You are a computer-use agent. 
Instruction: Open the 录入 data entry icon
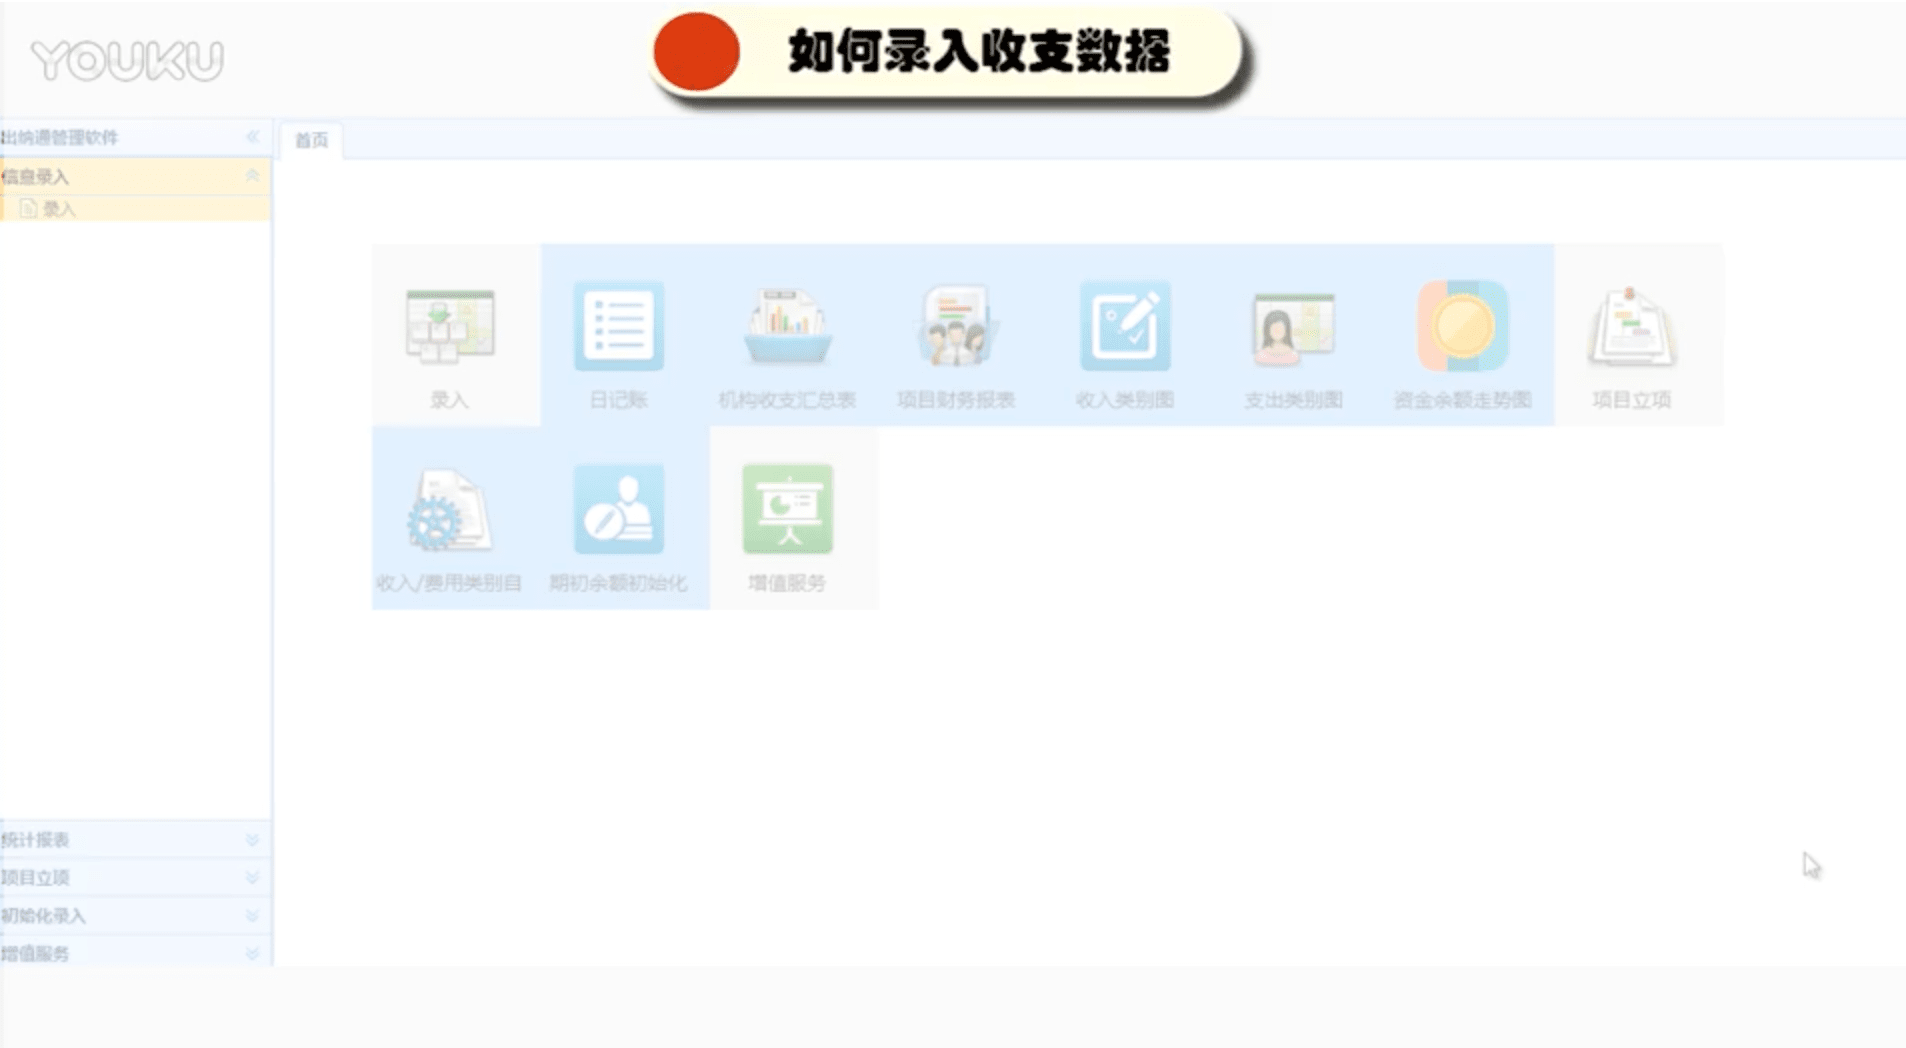coord(449,327)
